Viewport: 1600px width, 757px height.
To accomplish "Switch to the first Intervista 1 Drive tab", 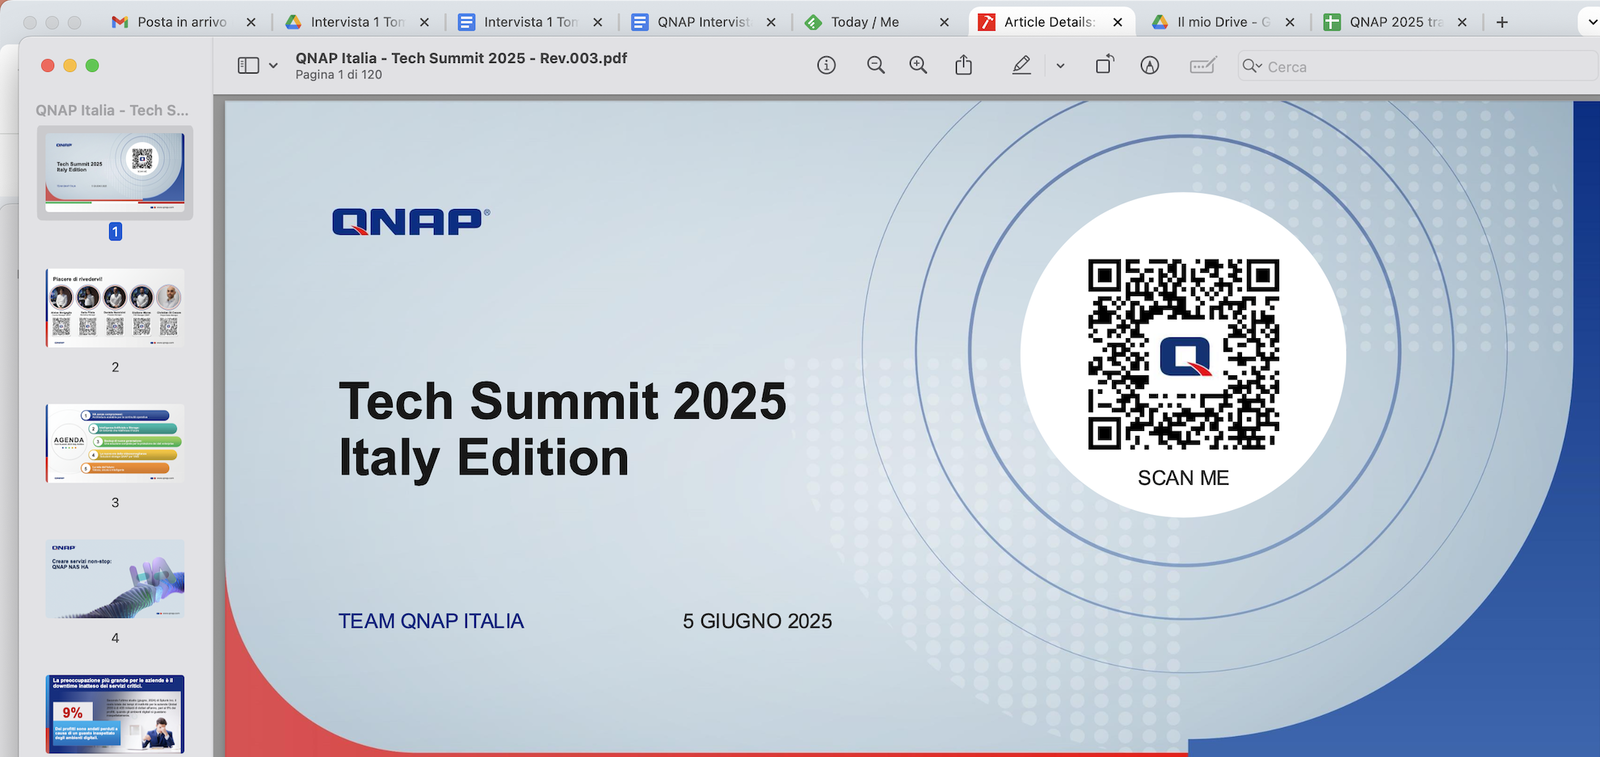I will (357, 22).
